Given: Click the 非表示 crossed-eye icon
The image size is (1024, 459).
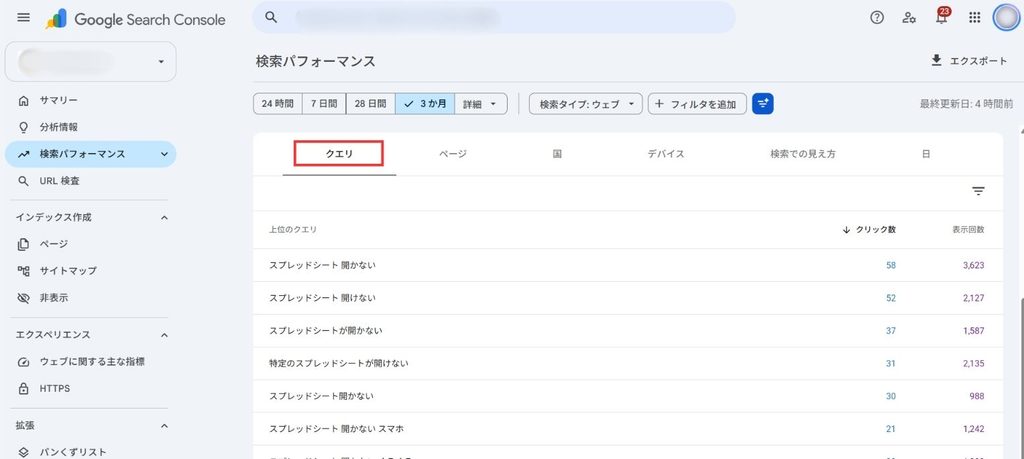Looking at the screenshot, I should click(x=24, y=298).
